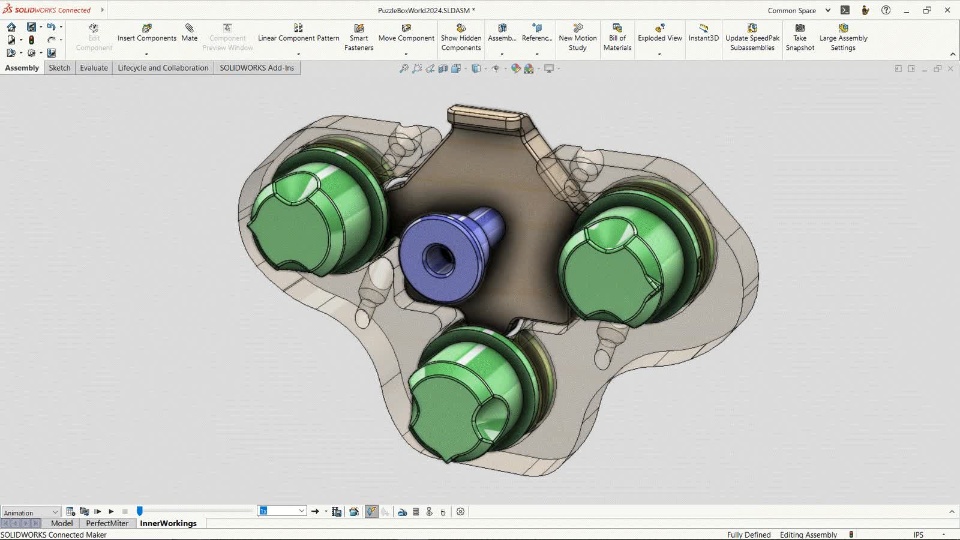Switch to the Assembly tab
Image resolution: width=960 pixels, height=540 pixels.
(22, 68)
